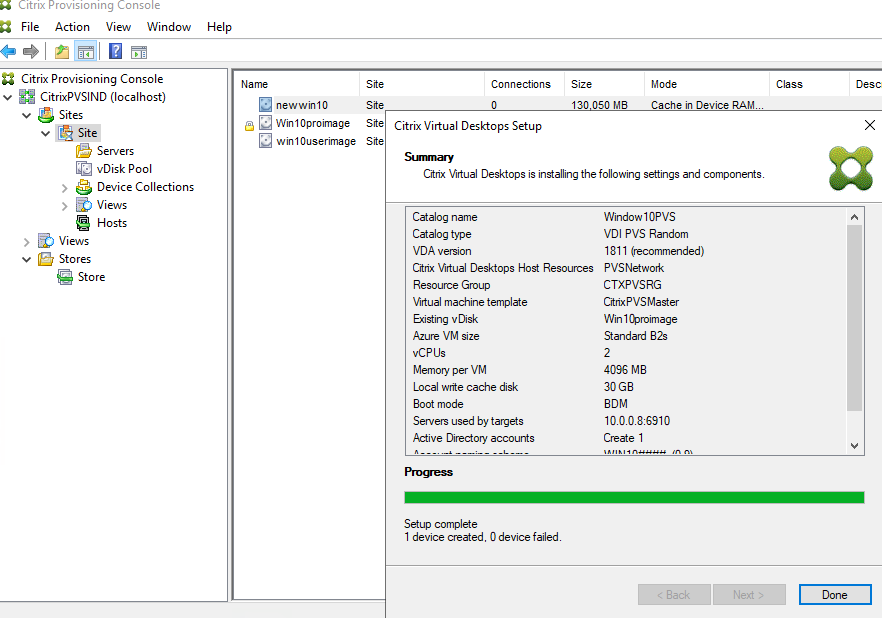The image size is (882, 618).
Task: Click the Site node icon in tree
Action: (65, 133)
